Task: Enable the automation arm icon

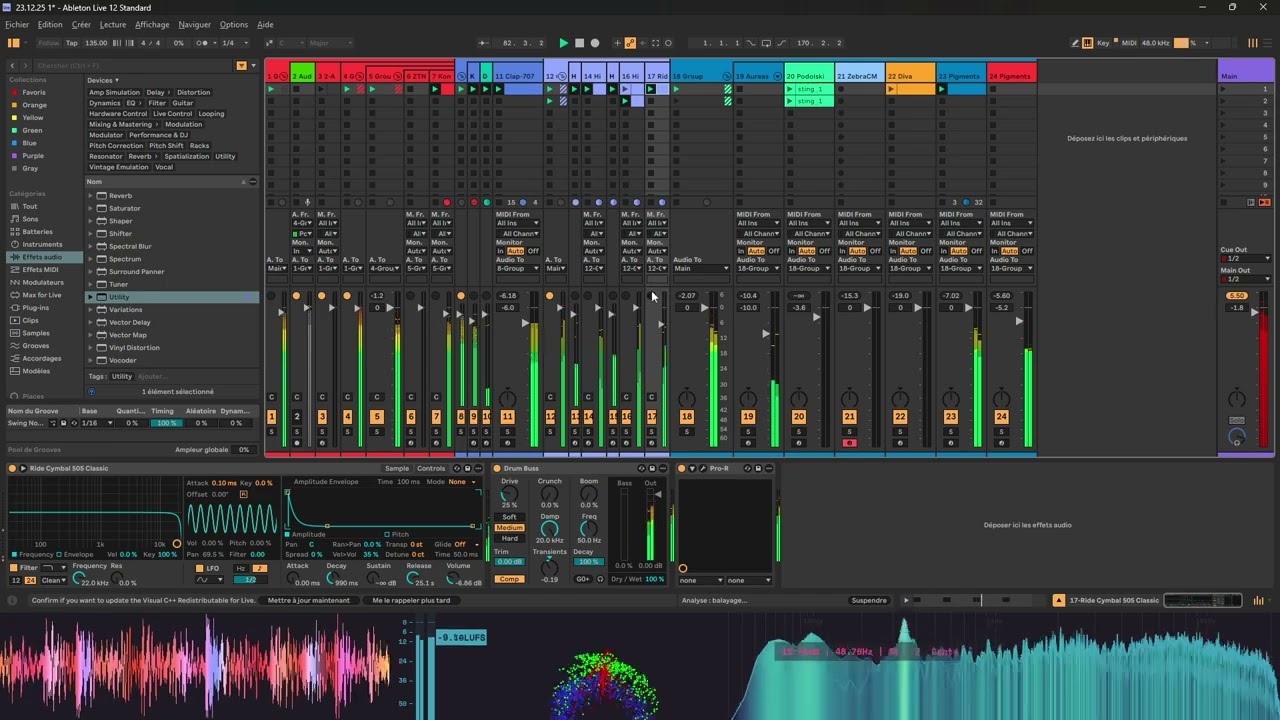Action: (630, 43)
